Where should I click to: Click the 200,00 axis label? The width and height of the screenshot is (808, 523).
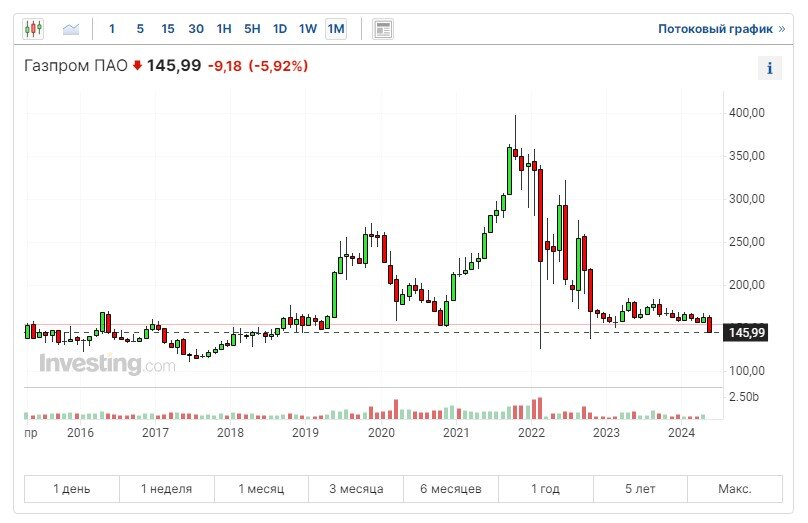pos(747,284)
